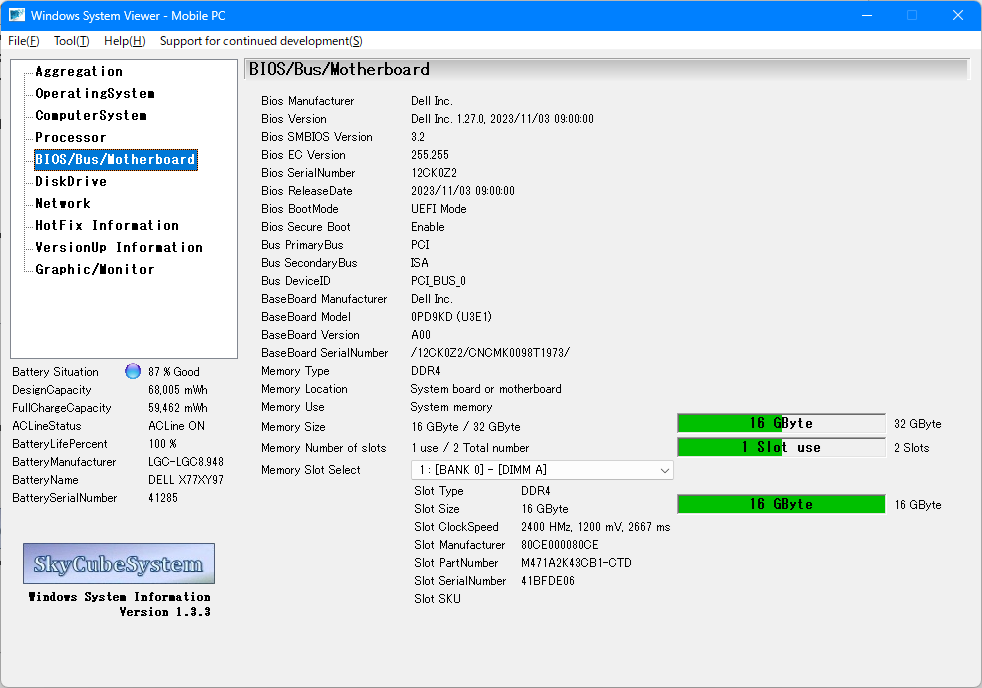Open the File menu

[24, 41]
